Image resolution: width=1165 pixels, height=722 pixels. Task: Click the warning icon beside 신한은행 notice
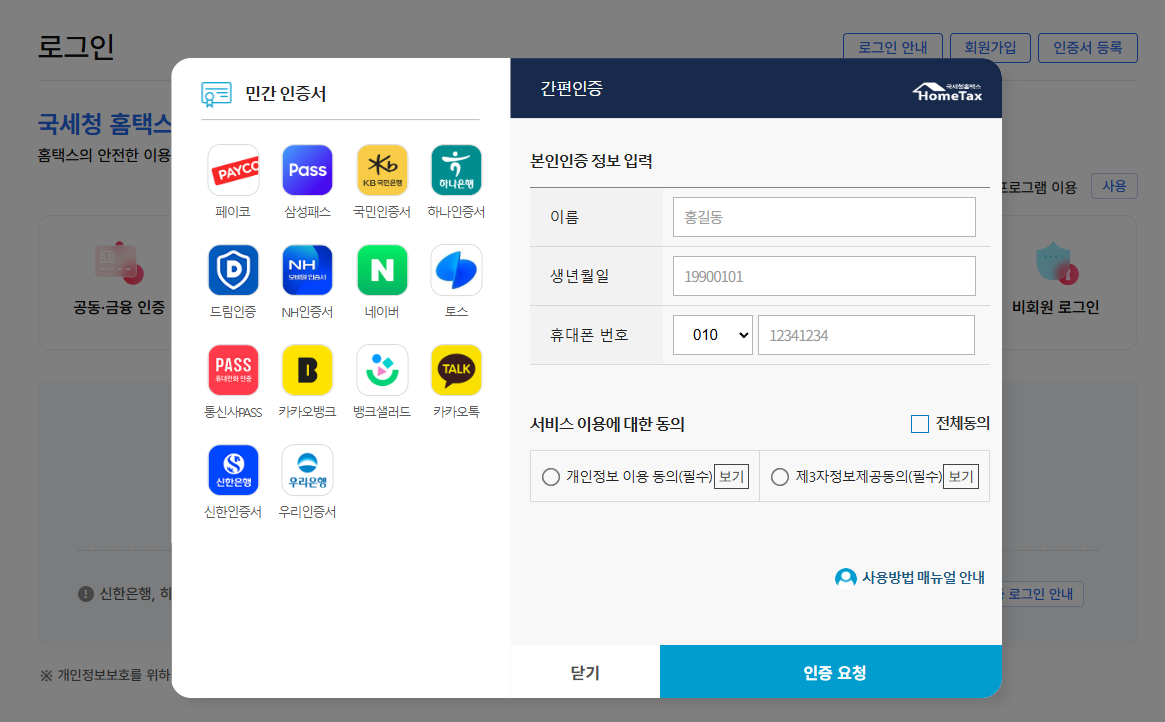(x=86, y=594)
